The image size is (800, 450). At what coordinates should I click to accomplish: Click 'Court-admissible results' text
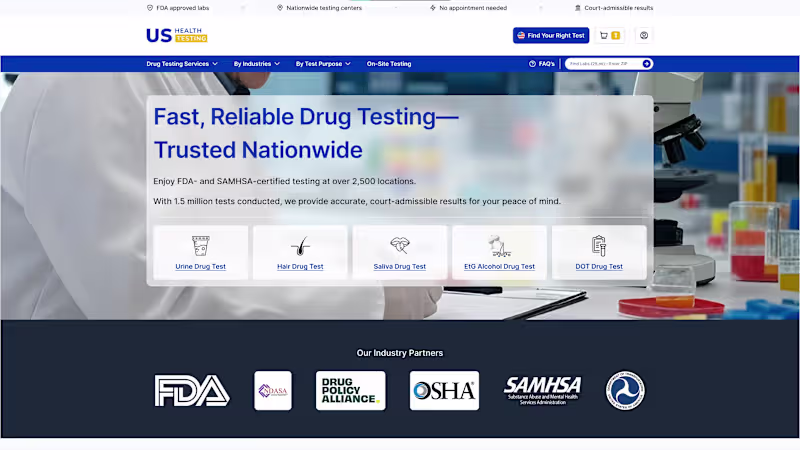(618, 8)
